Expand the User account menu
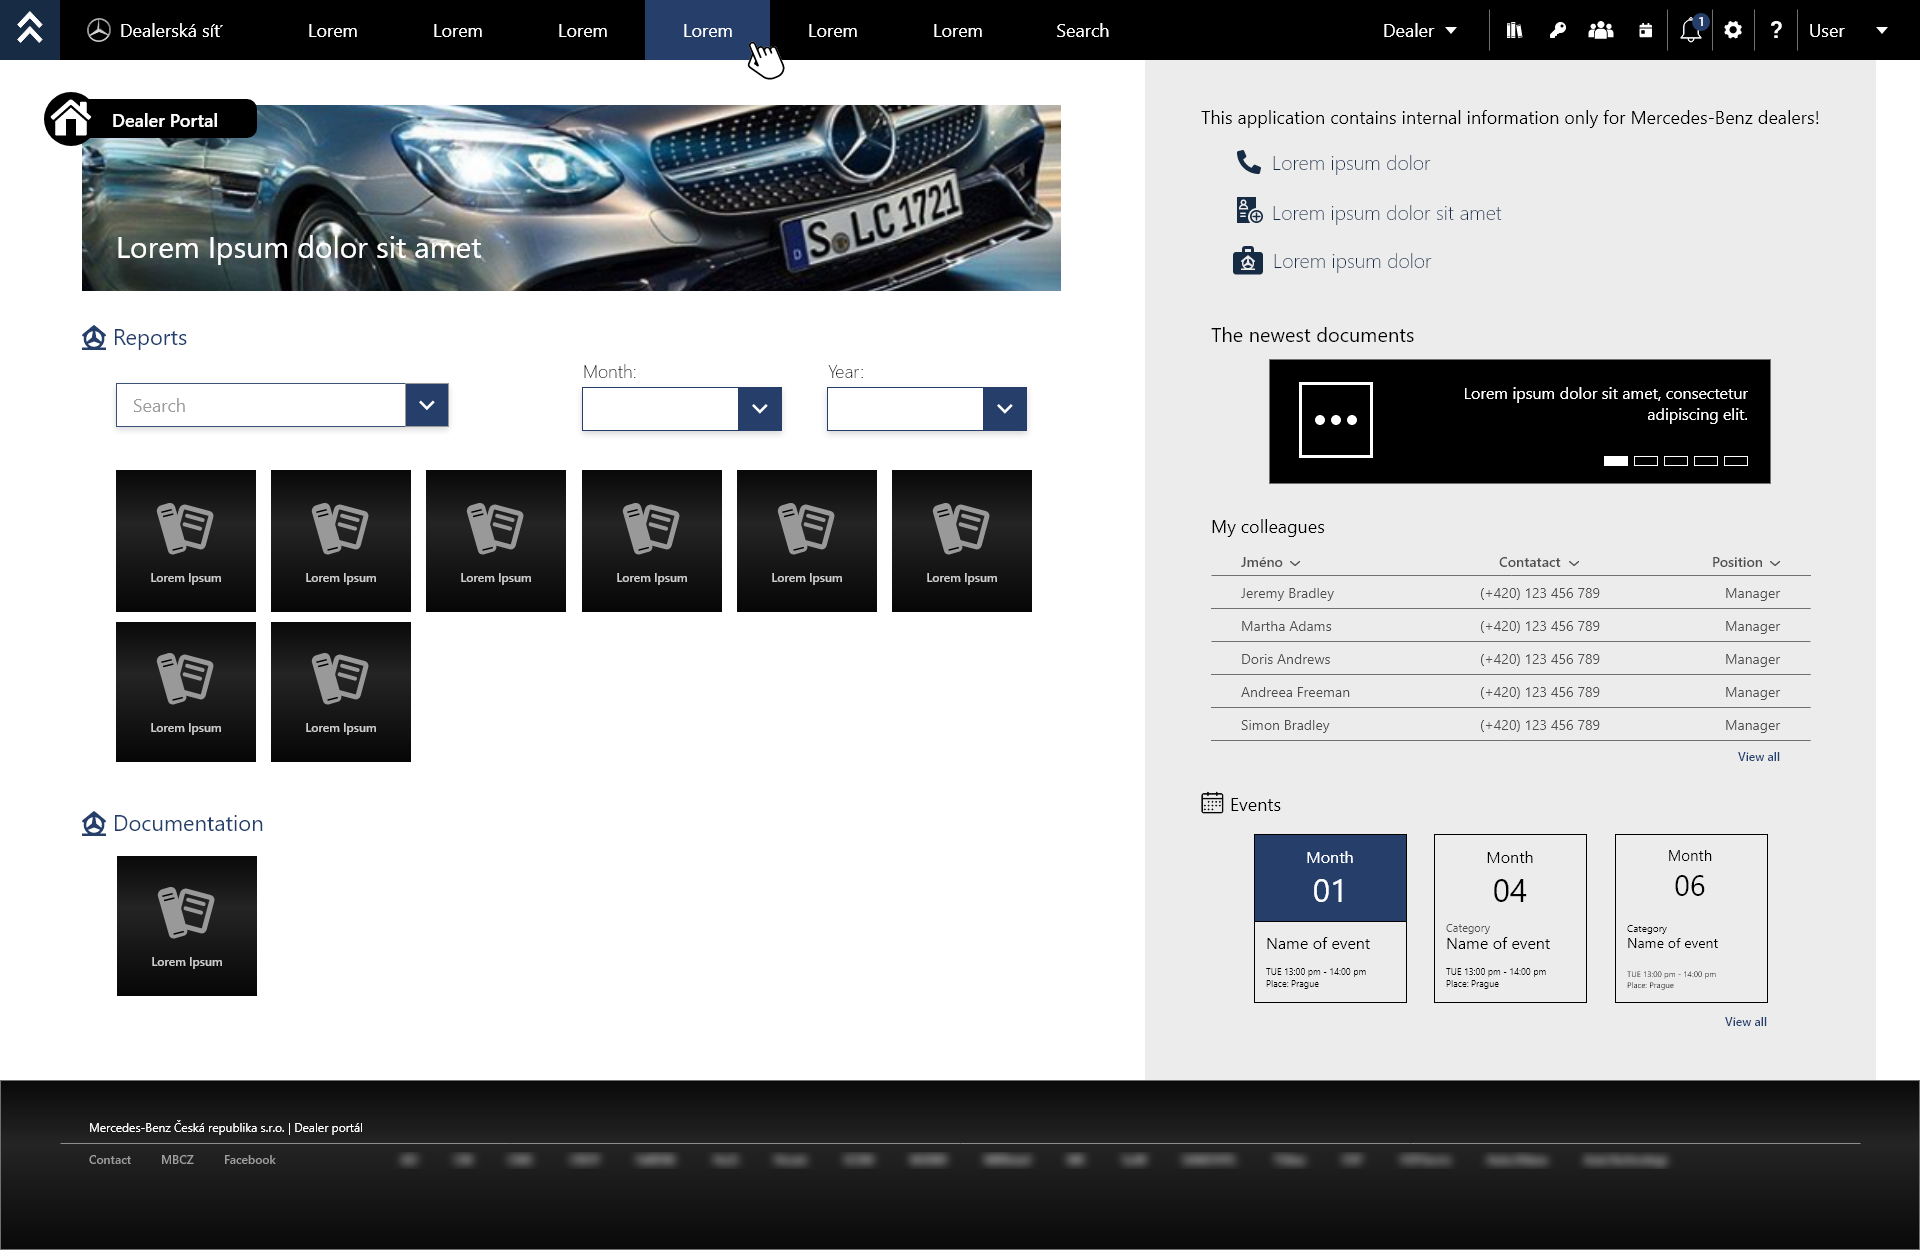 tap(1848, 30)
